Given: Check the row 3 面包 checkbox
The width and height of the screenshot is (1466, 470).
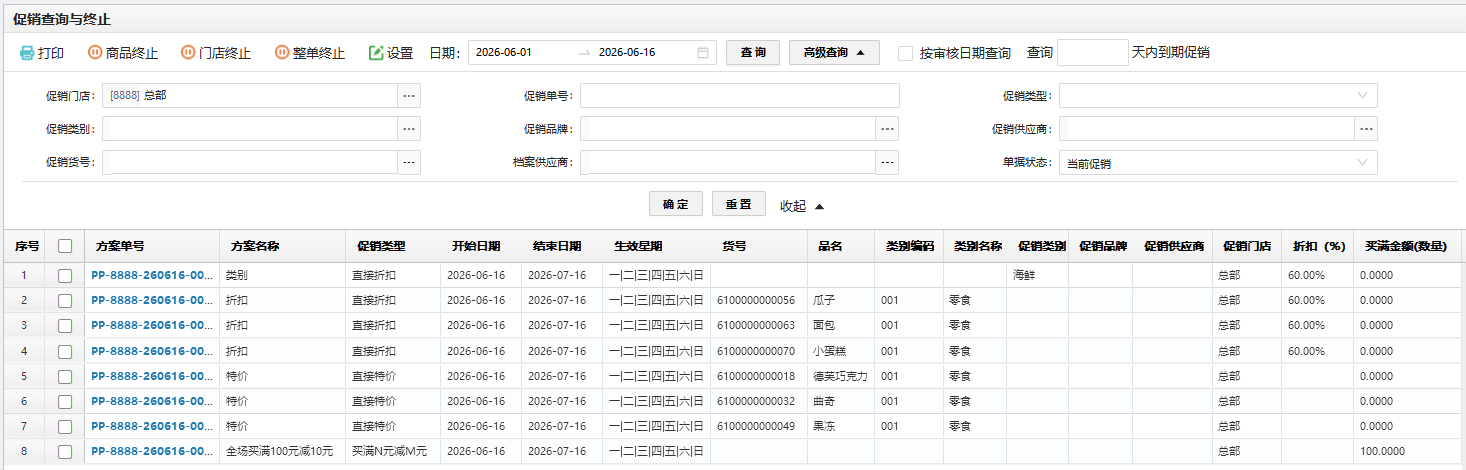Looking at the screenshot, I should [x=65, y=325].
